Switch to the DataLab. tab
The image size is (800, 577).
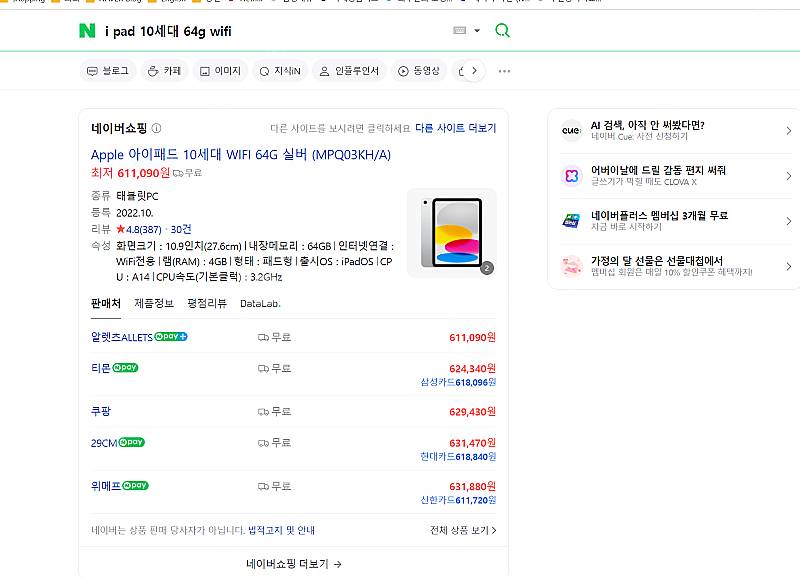point(260,304)
